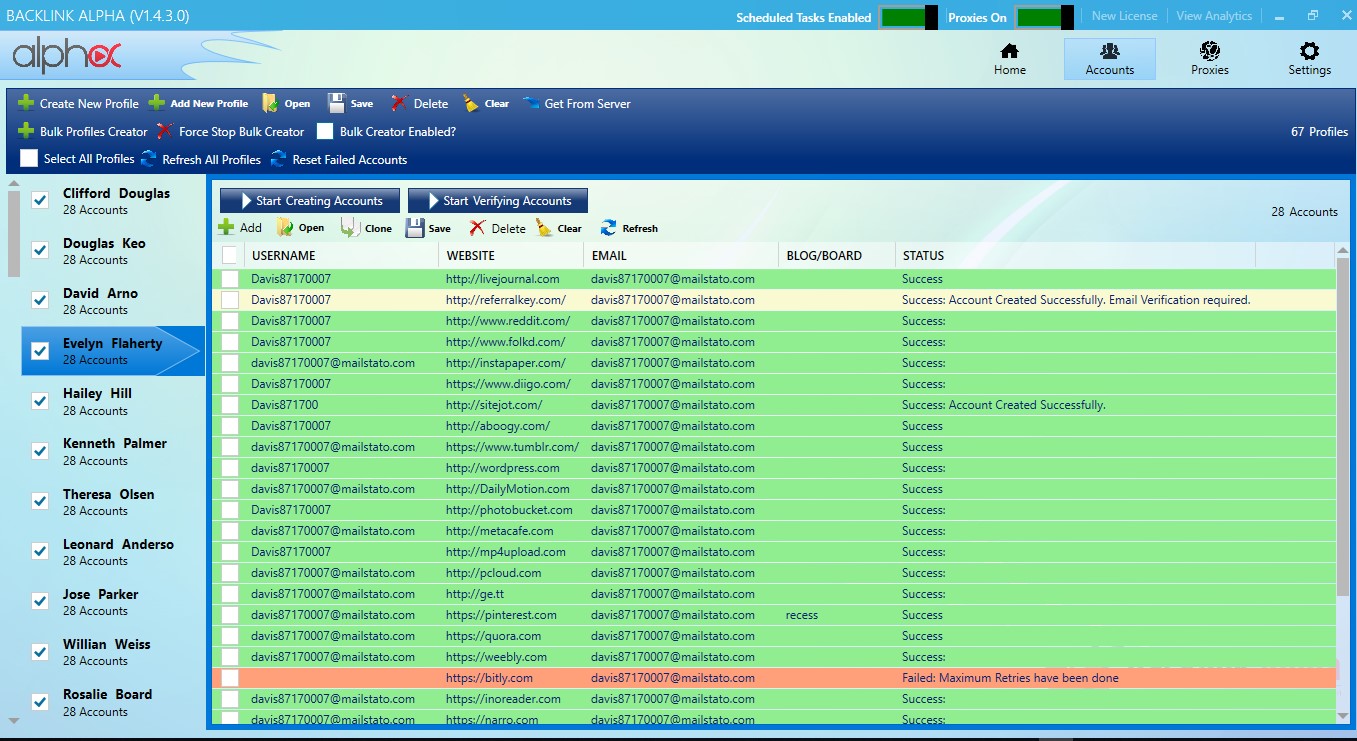The image size is (1357, 741).
Task: Click https://quora.com website cell
Action: [x=493, y=636]
